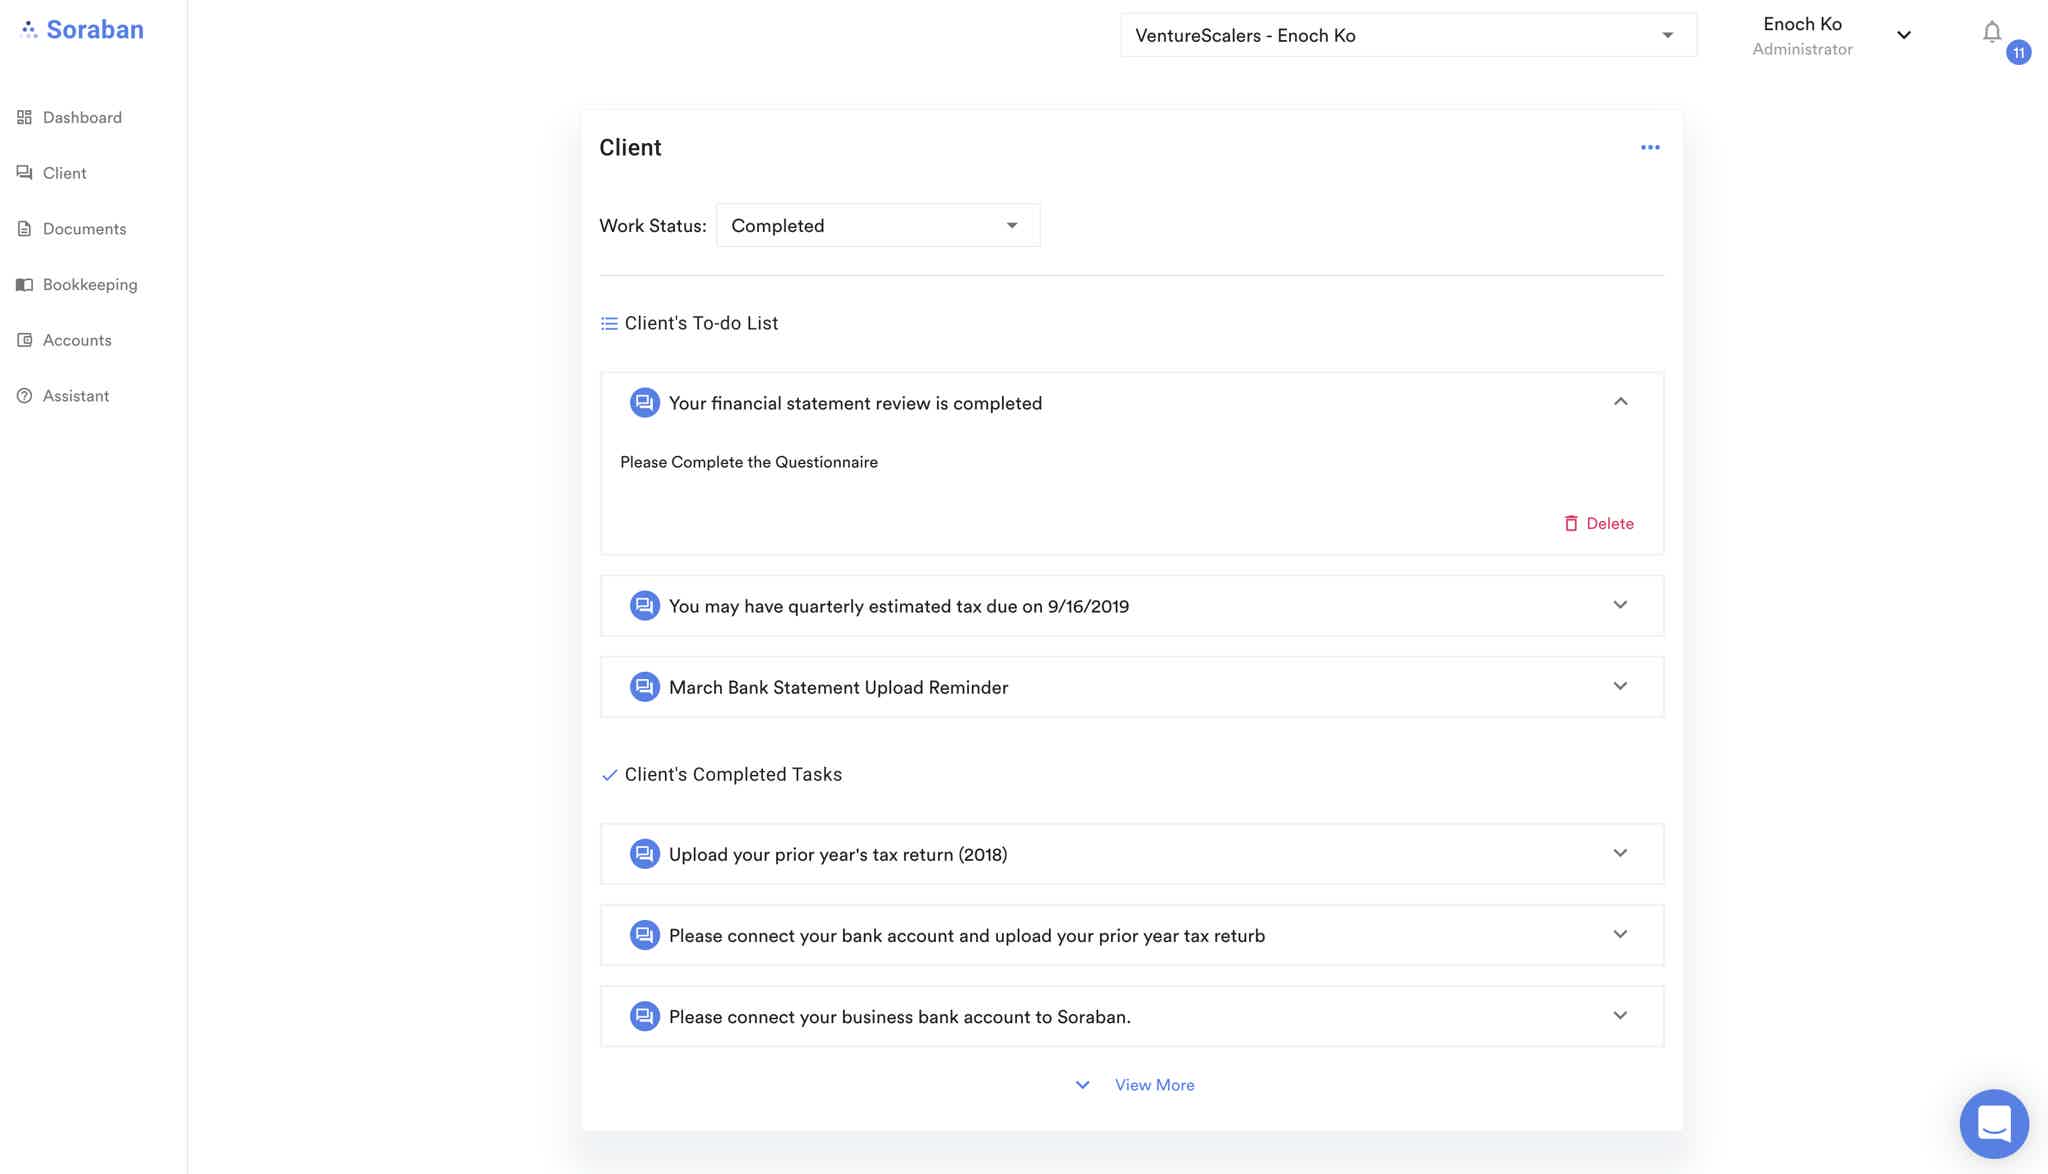This screenshot has width=2048, height=1174.
Task: Click the 'Upload your prior year's tax return (2018)' title
Action: 838,854
